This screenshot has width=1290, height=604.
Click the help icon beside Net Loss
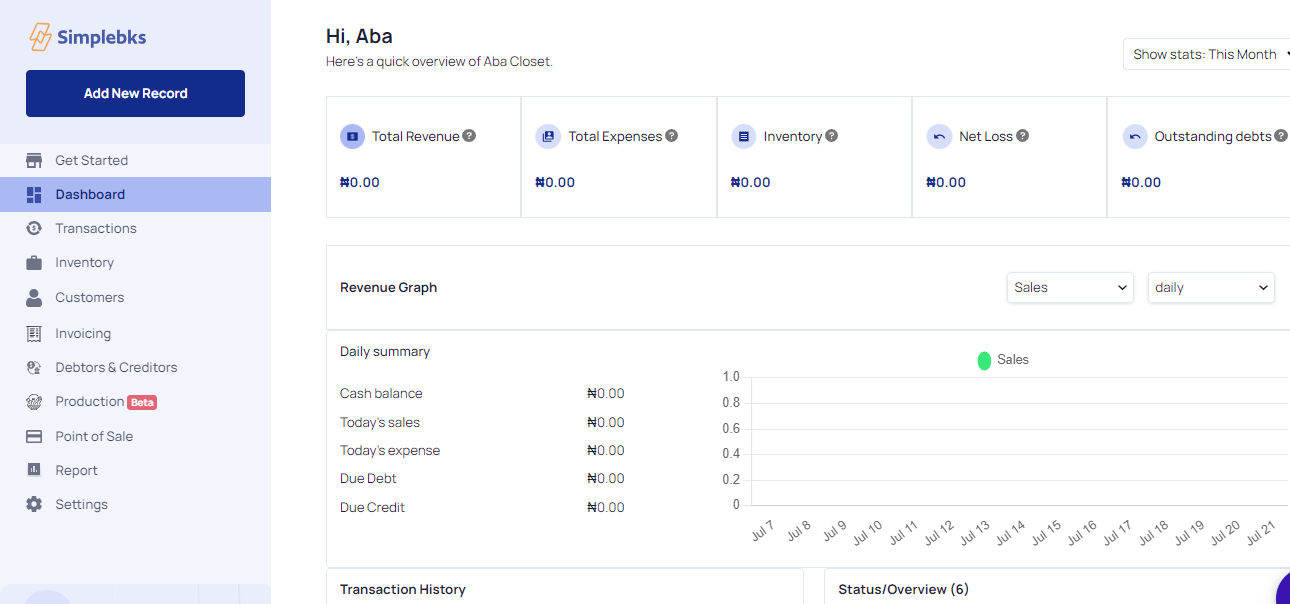coord(1022,136)
